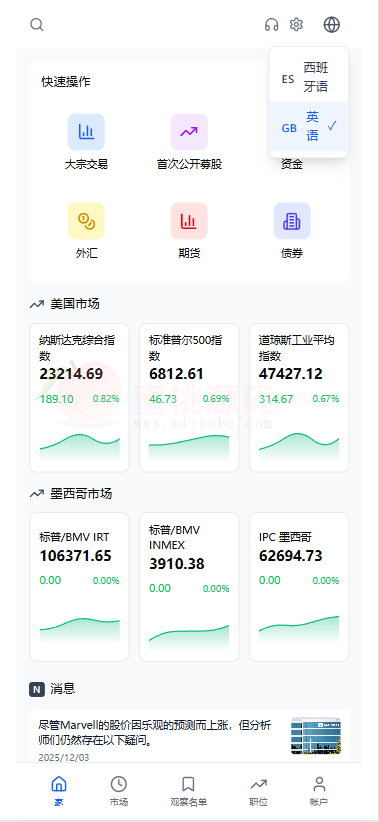Click the value 62694.73

(290, 556)
